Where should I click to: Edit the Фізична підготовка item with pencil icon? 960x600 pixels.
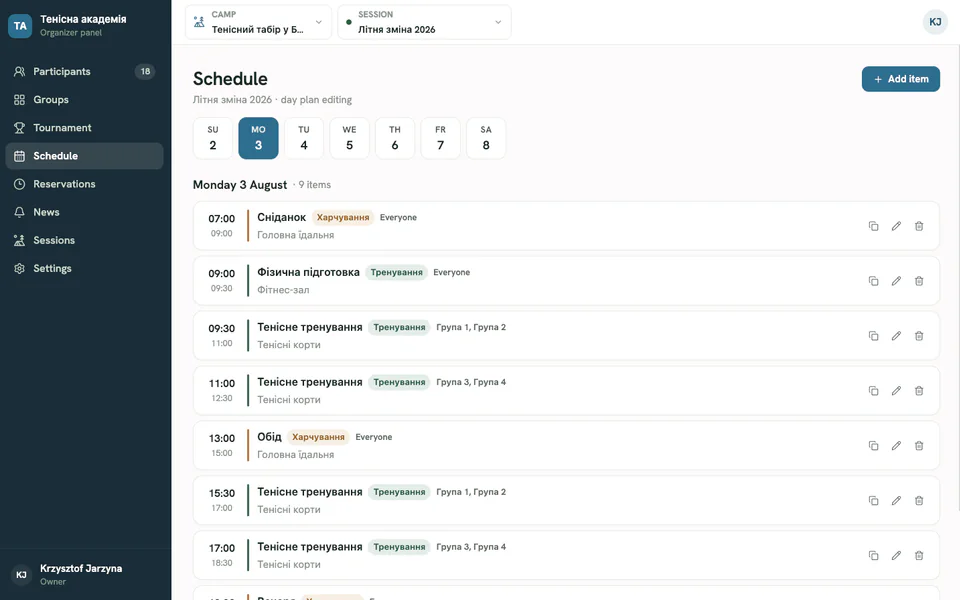896,281
